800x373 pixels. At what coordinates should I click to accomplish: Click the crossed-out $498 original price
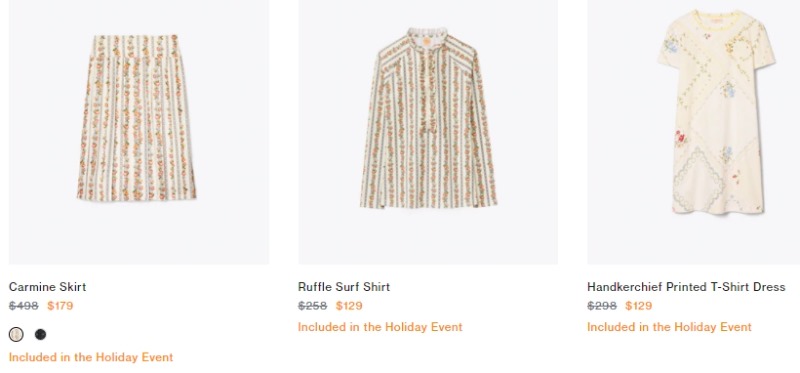[x=23, y=306]
